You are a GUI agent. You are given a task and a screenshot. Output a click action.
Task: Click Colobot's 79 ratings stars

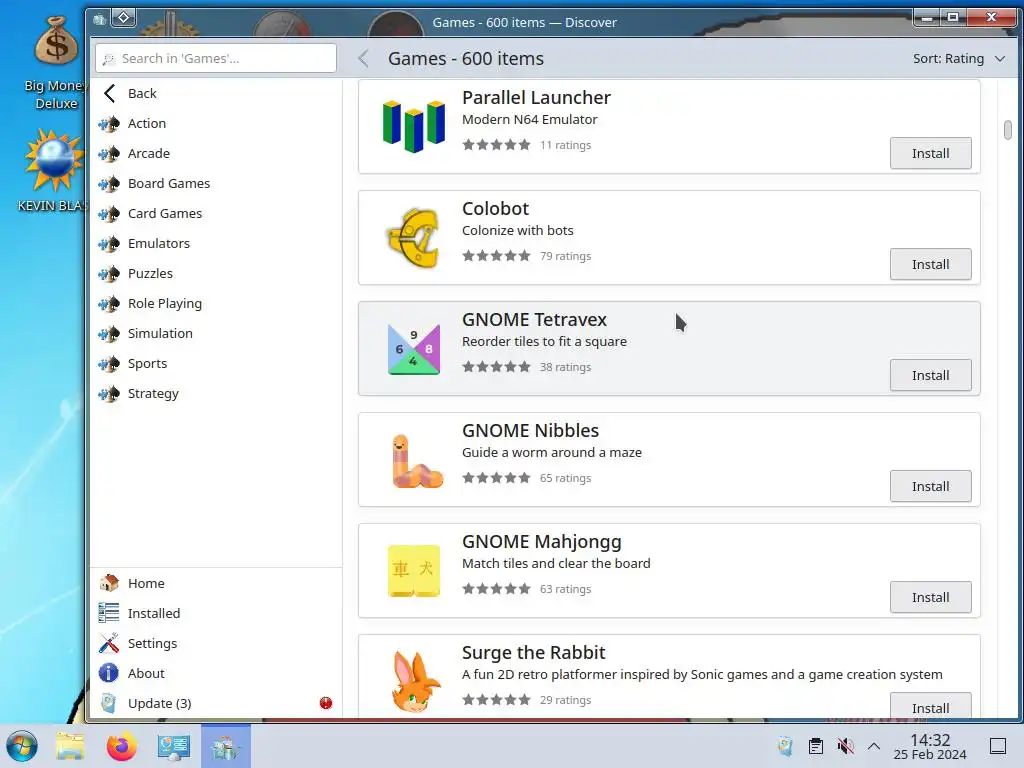tap(496, 256)
